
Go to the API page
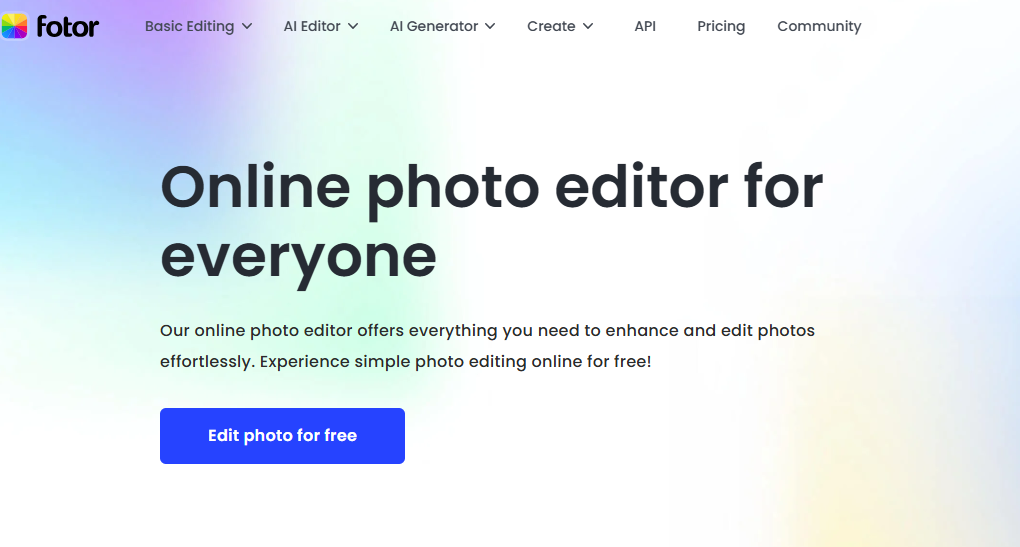[645, 26]
